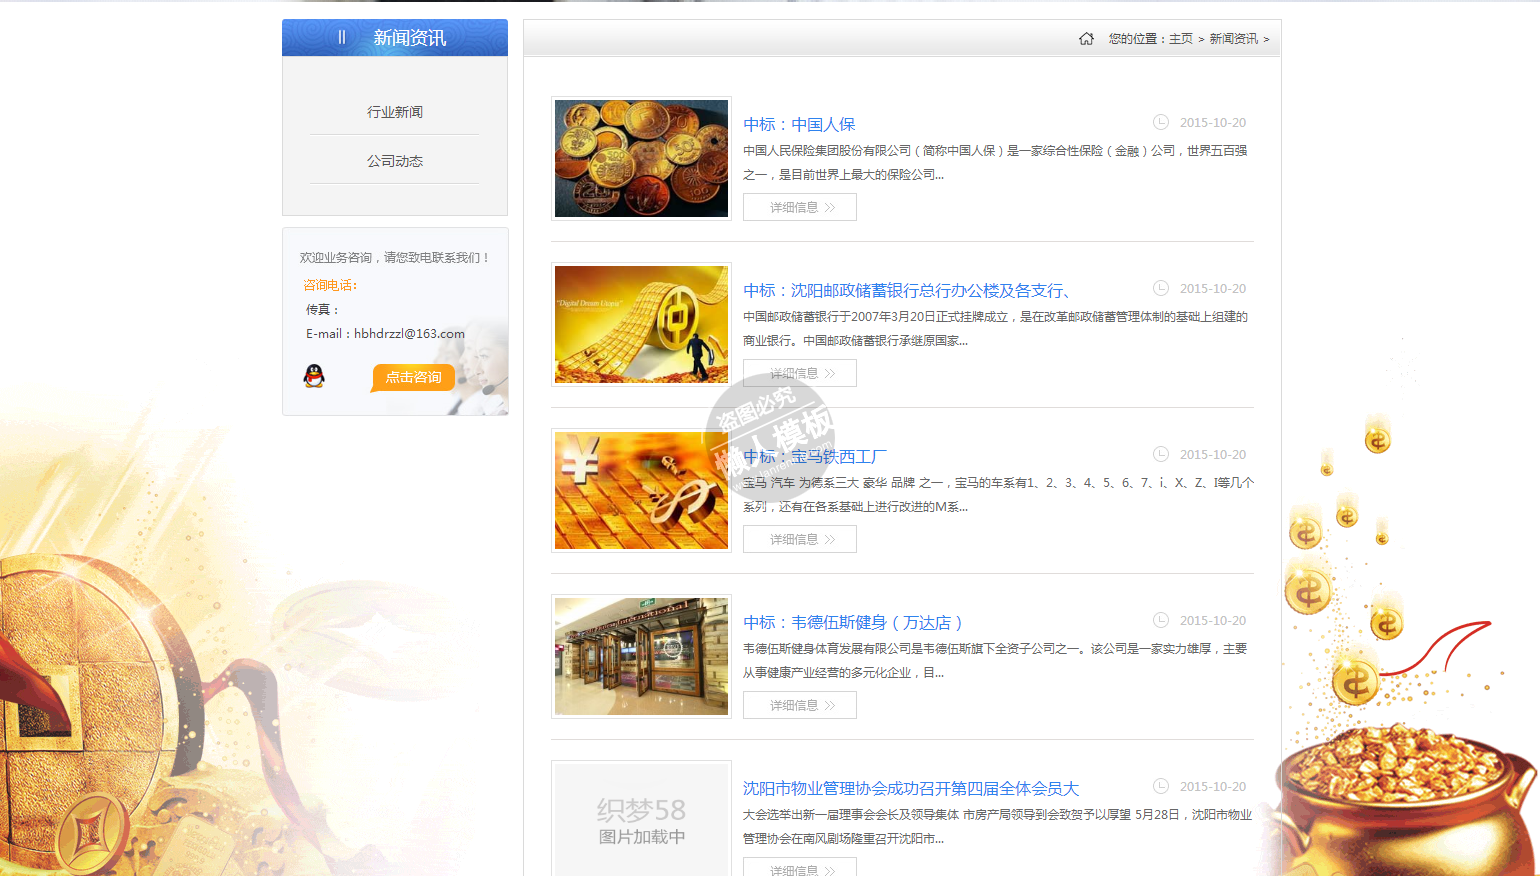Click the yen symbol thumbnail for 宝马铁西工厂
Viewport: 1540px width, 876px height.
[641, 490]
